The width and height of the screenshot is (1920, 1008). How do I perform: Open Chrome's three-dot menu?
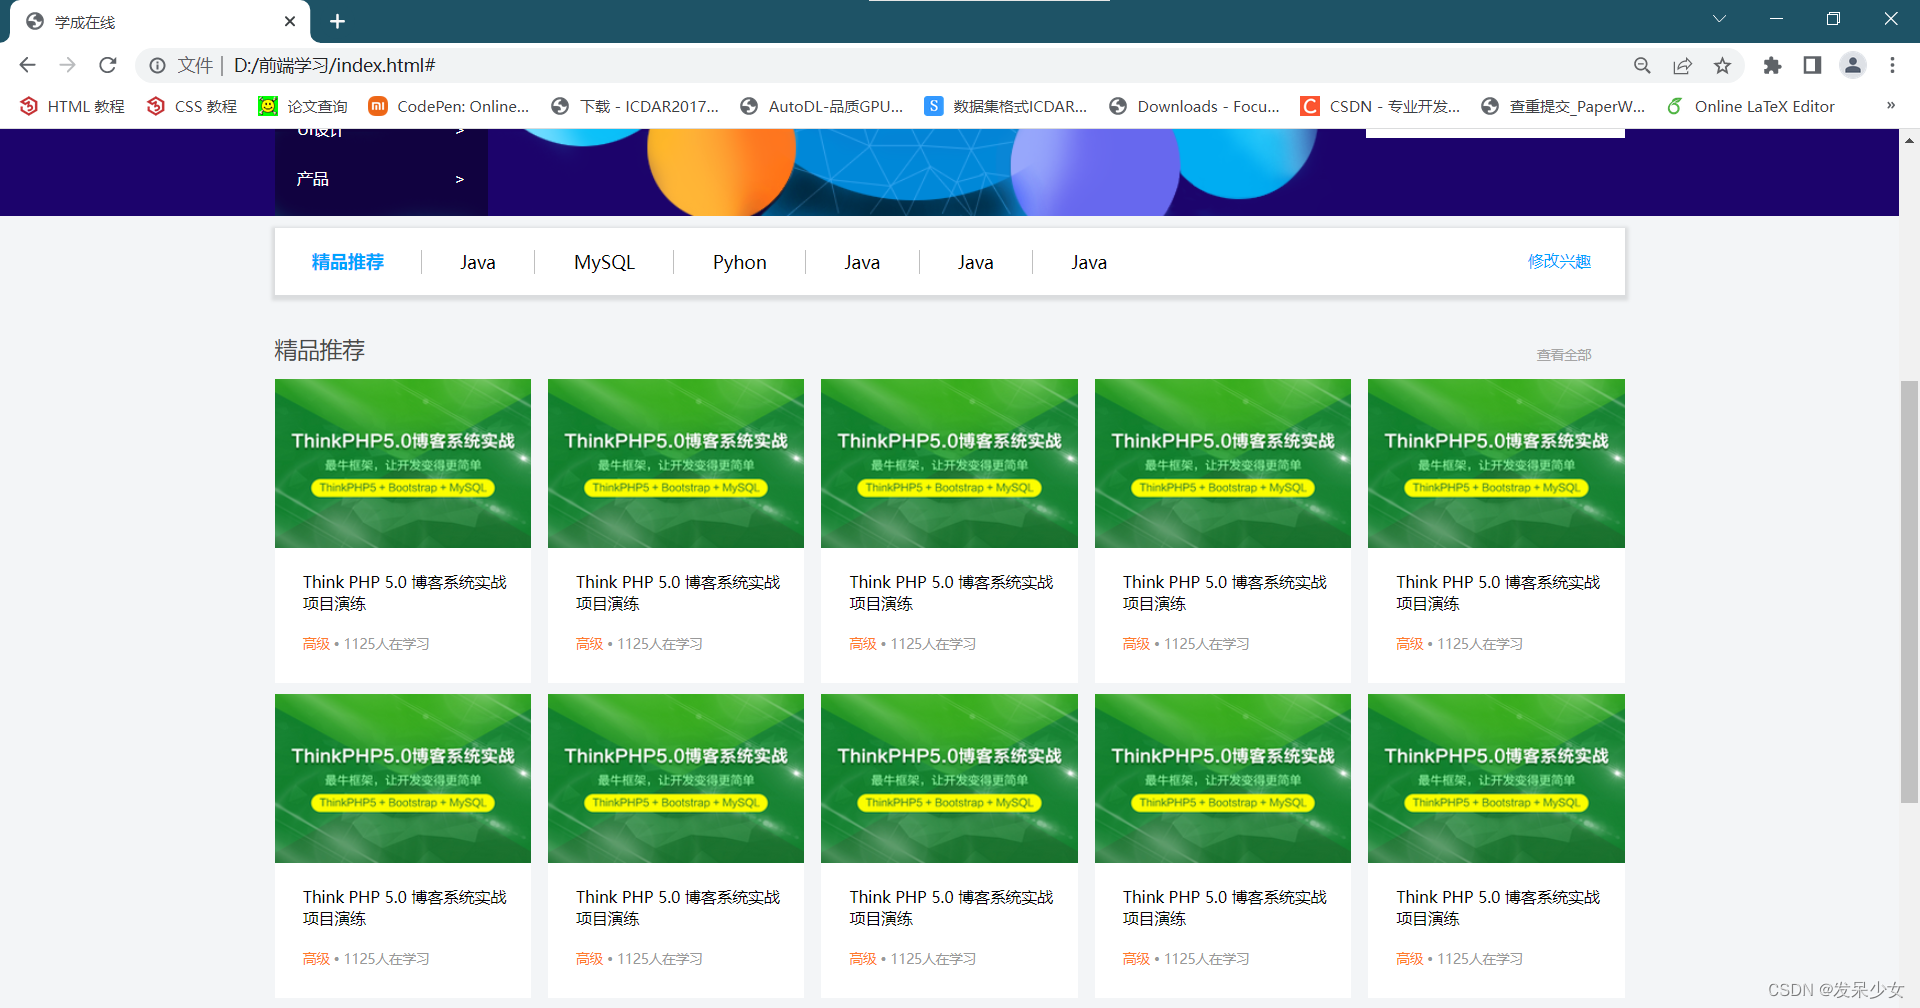click(1892, 65)
